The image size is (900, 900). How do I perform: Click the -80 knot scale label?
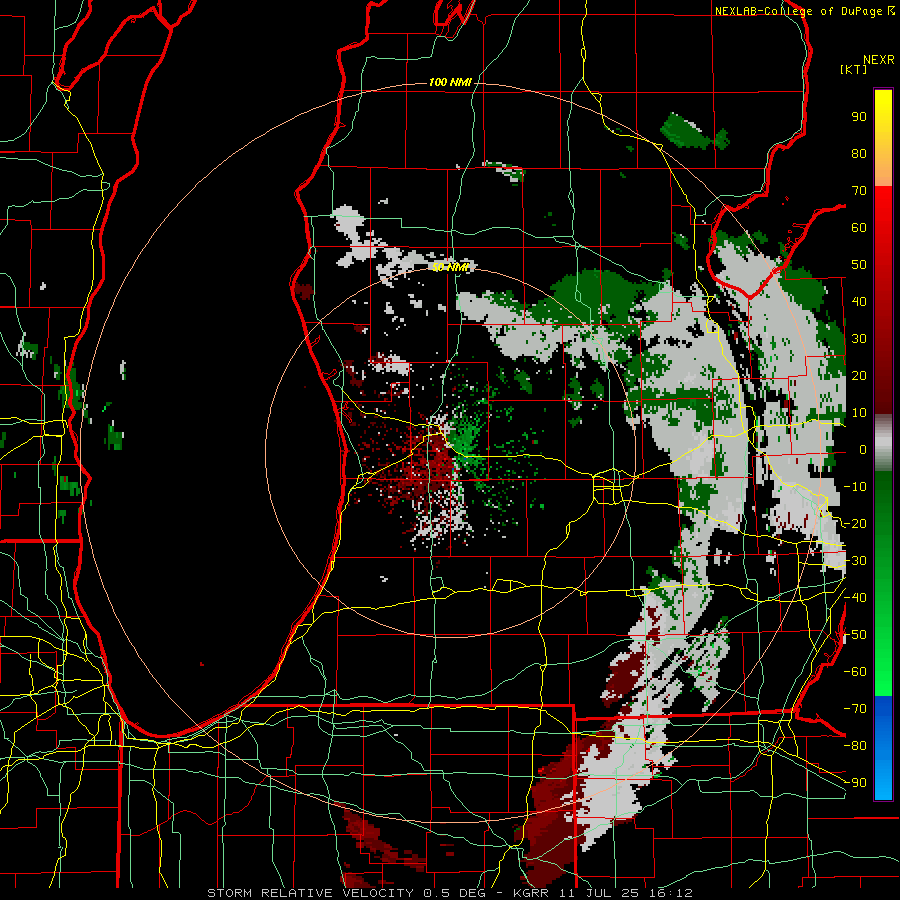pyautogui.click(x=855, y=746)
